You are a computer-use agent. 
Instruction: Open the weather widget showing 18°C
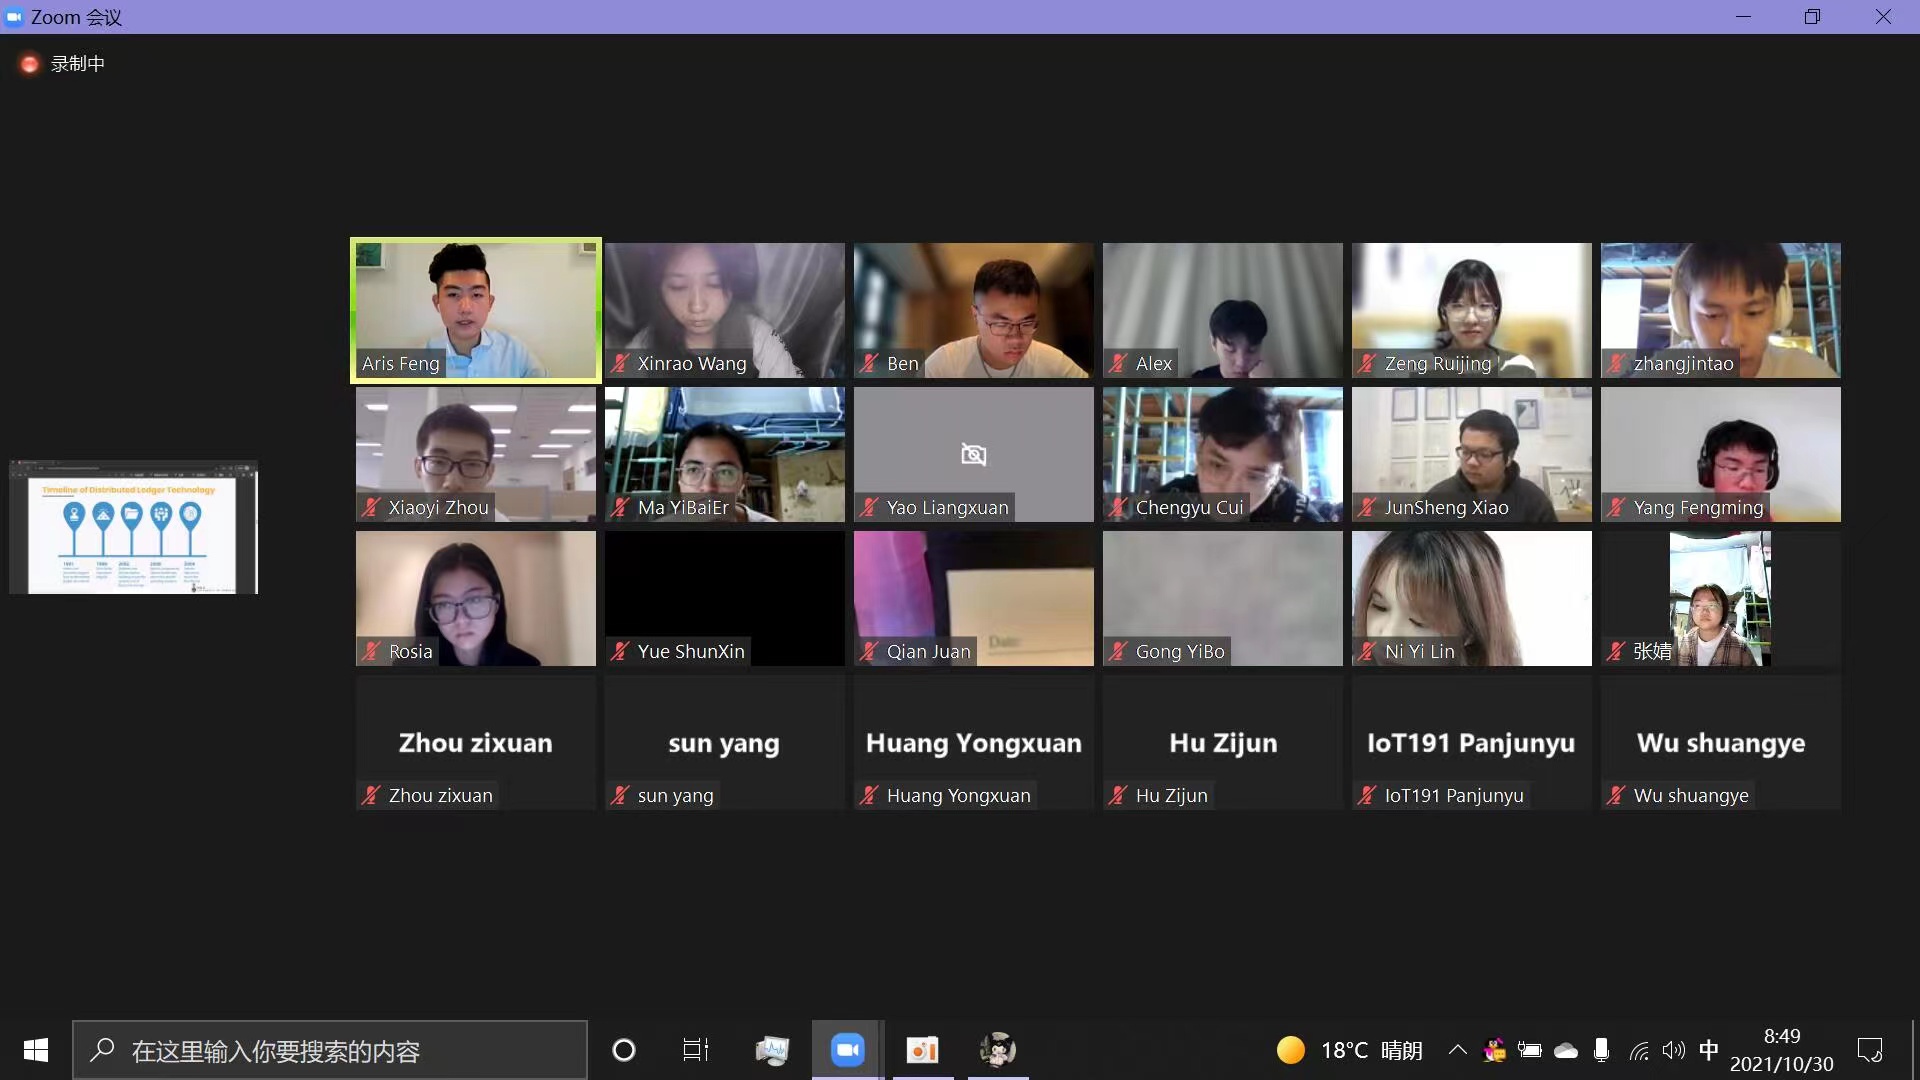[1349, 1050]
